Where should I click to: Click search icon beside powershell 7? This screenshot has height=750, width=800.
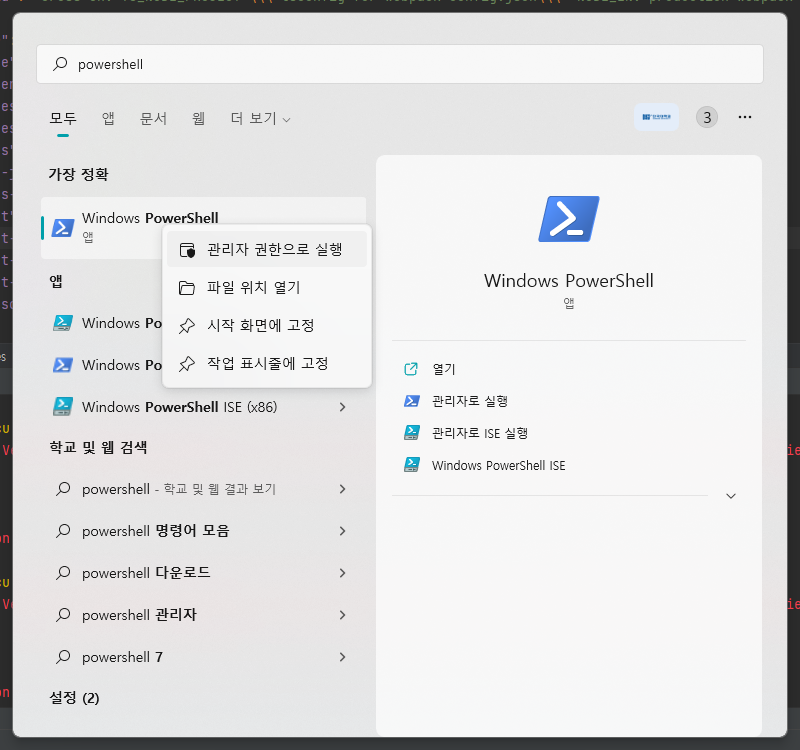pyautogui.click(x=63, y=656)
